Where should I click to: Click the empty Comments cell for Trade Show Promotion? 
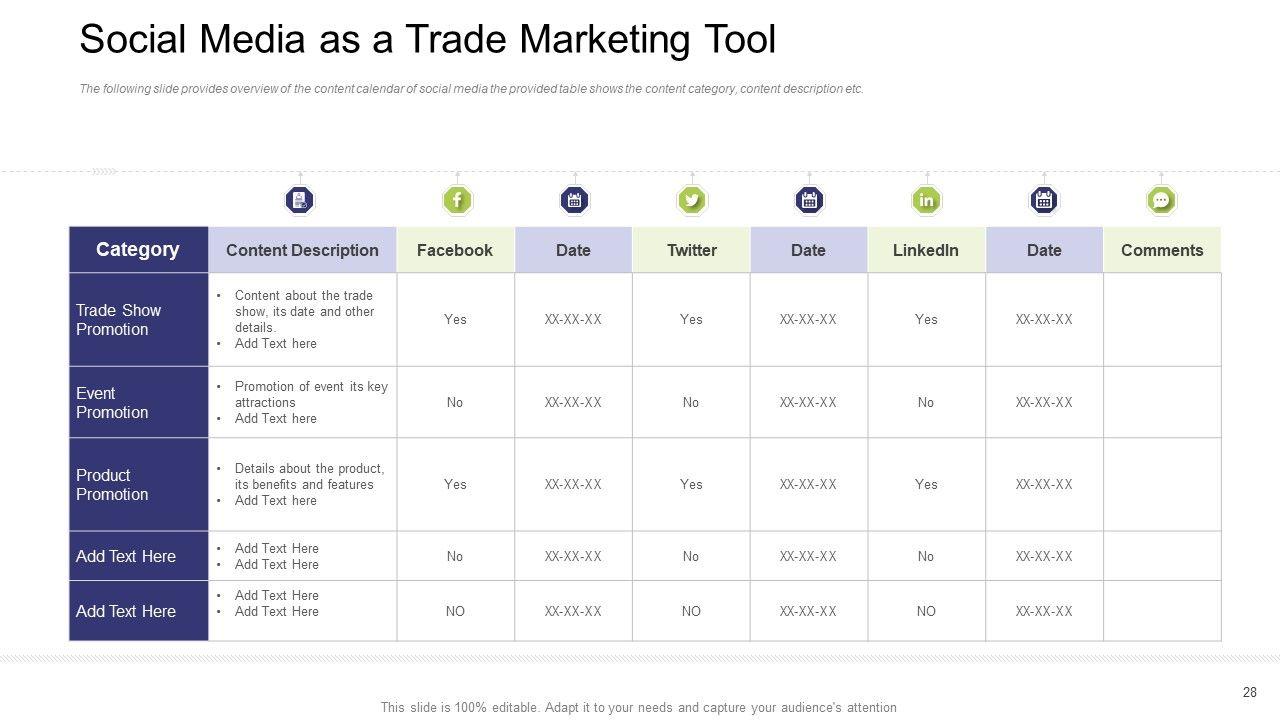(1162, 320)
